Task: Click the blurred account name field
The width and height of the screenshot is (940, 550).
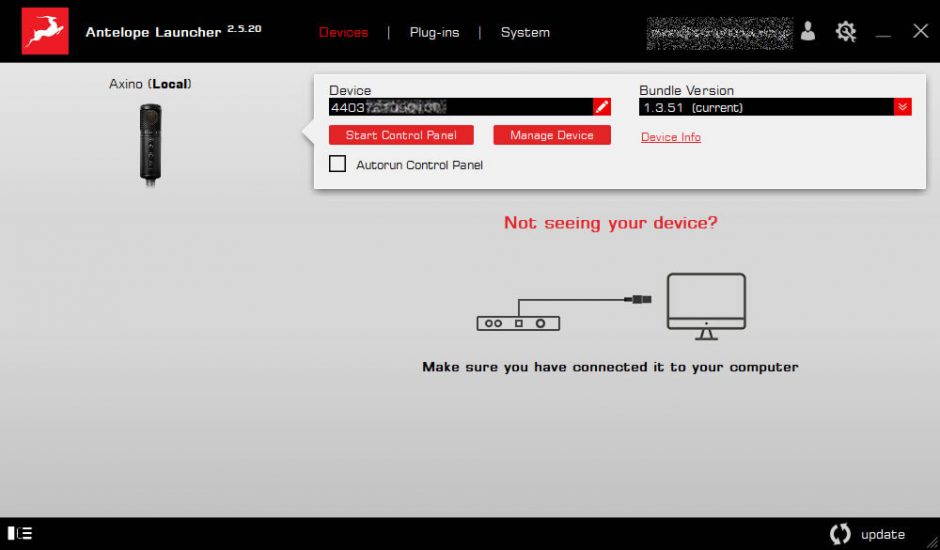Action: pos(719,33)
